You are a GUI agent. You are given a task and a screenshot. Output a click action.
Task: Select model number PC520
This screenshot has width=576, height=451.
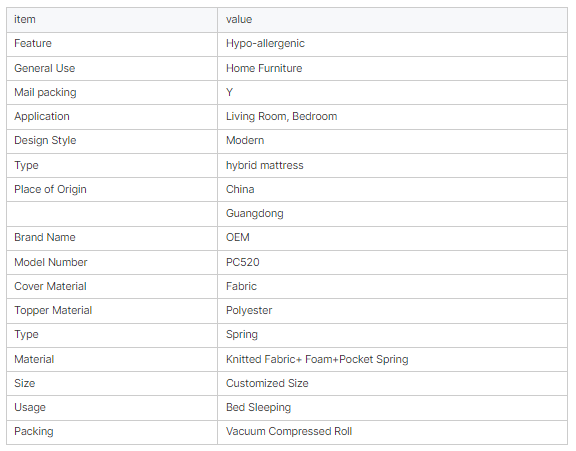tap(242, 262)
